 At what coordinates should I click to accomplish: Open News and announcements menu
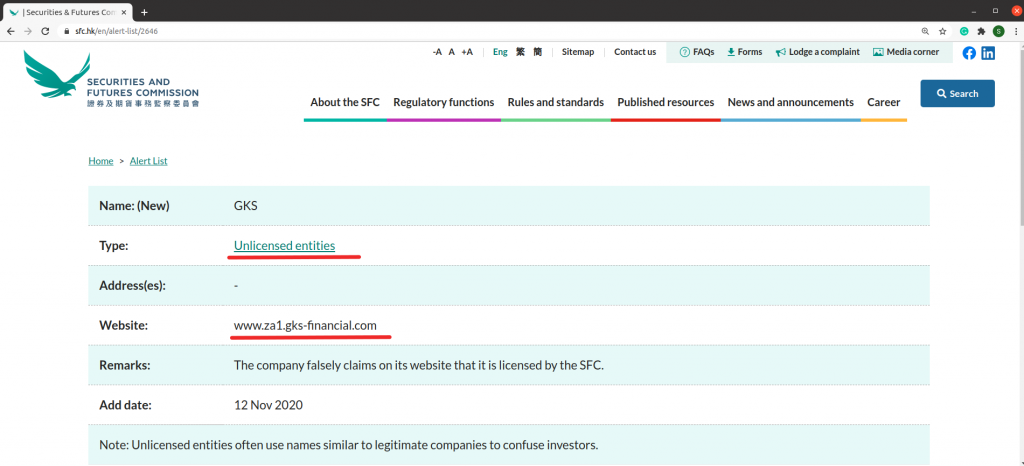pos(790,102)
